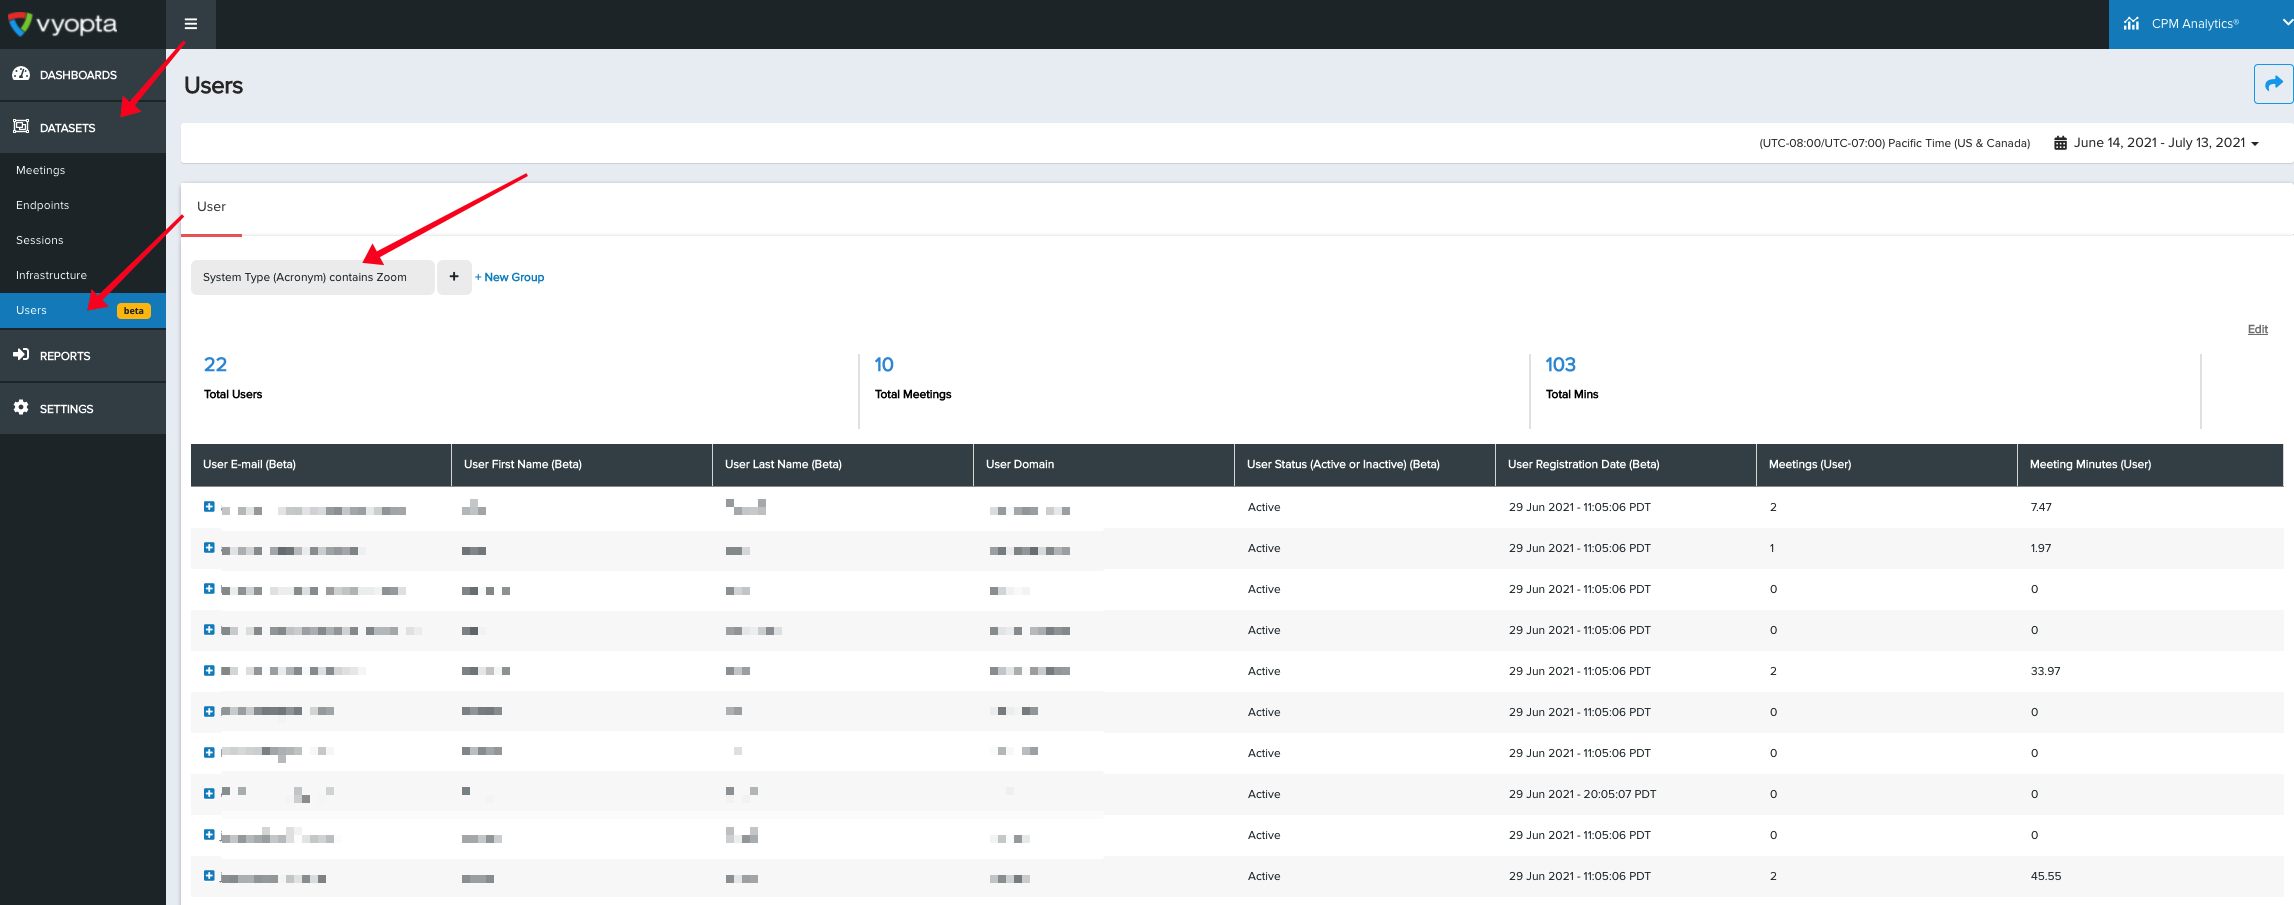Screen dimensions: 2294x905
Task: Click the Edit link above summary
Action: 2257,329
